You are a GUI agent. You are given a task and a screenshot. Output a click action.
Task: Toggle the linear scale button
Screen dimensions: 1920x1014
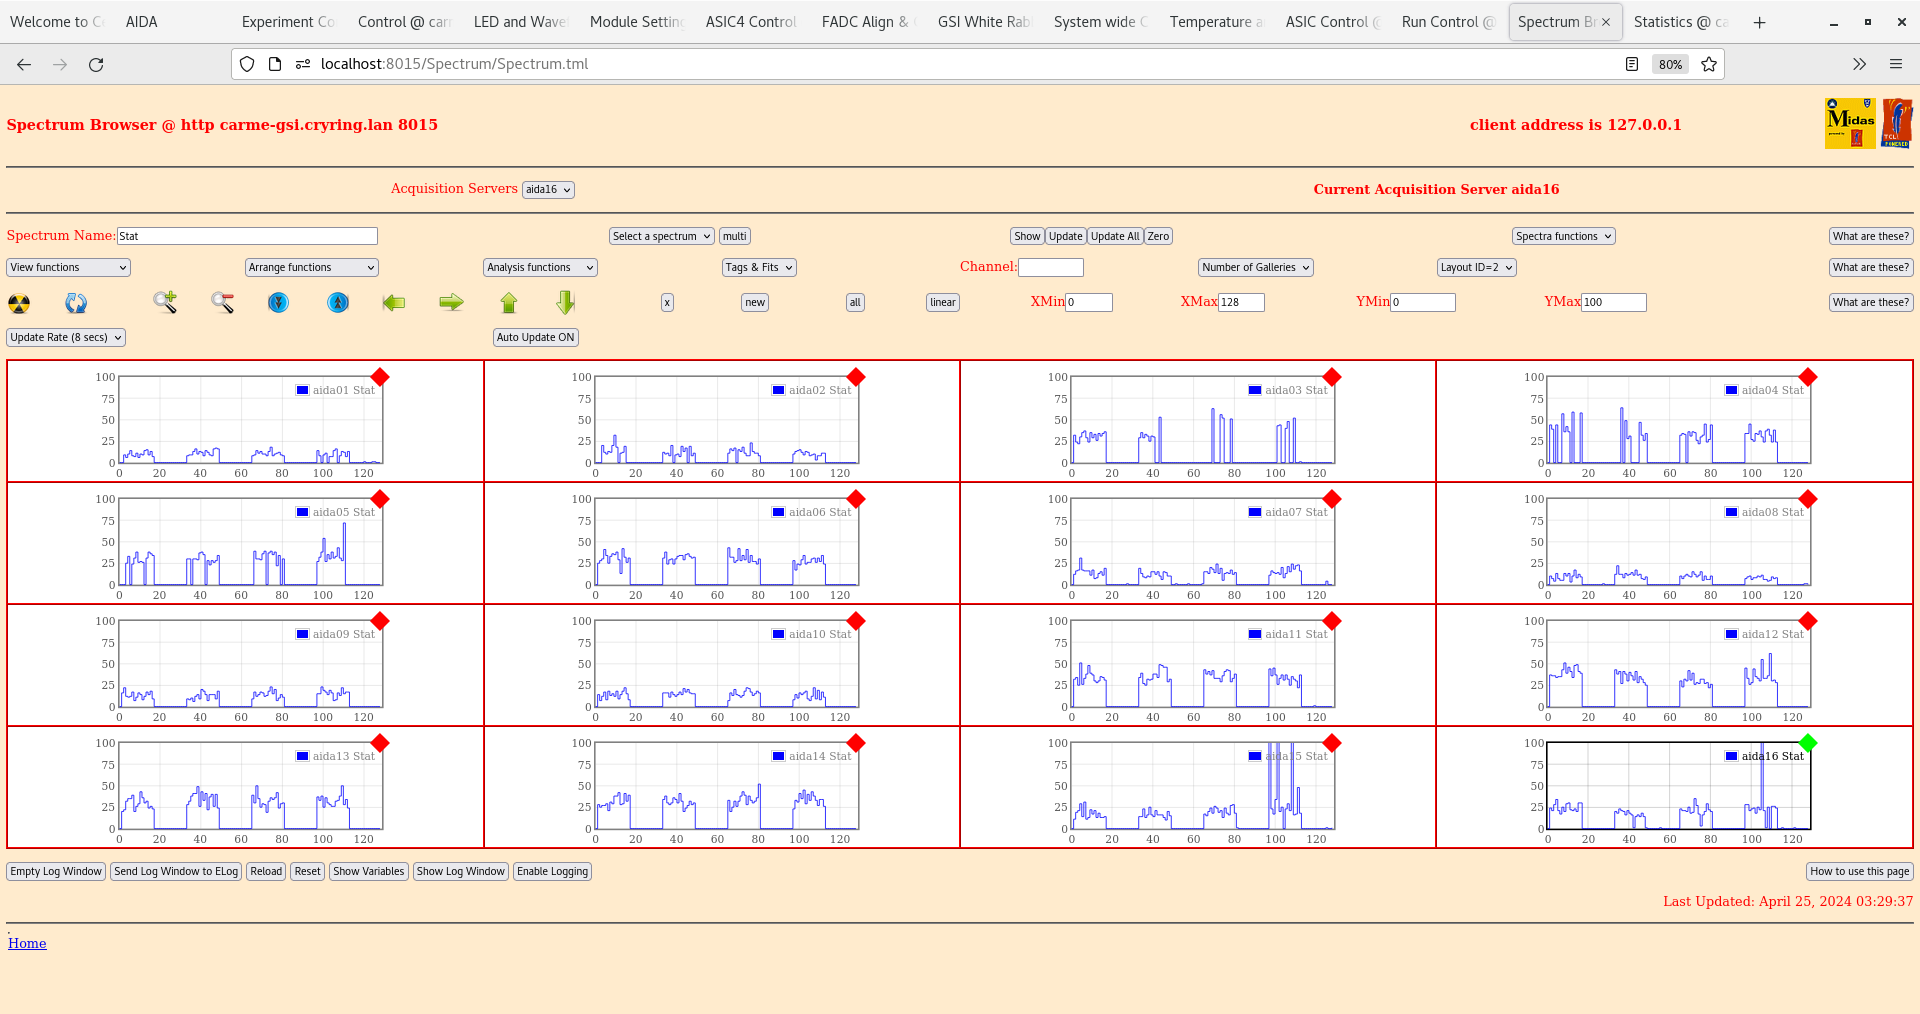pos(942,302)
